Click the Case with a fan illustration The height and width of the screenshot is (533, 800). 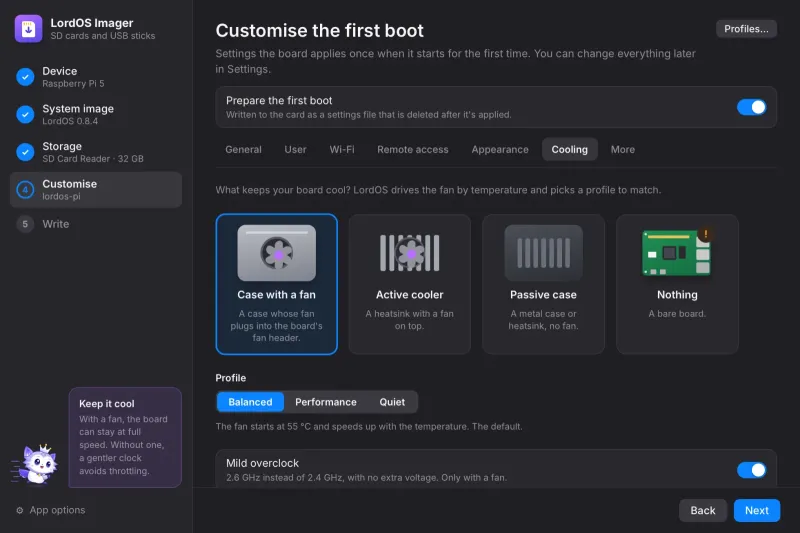(x=277, y=253)
